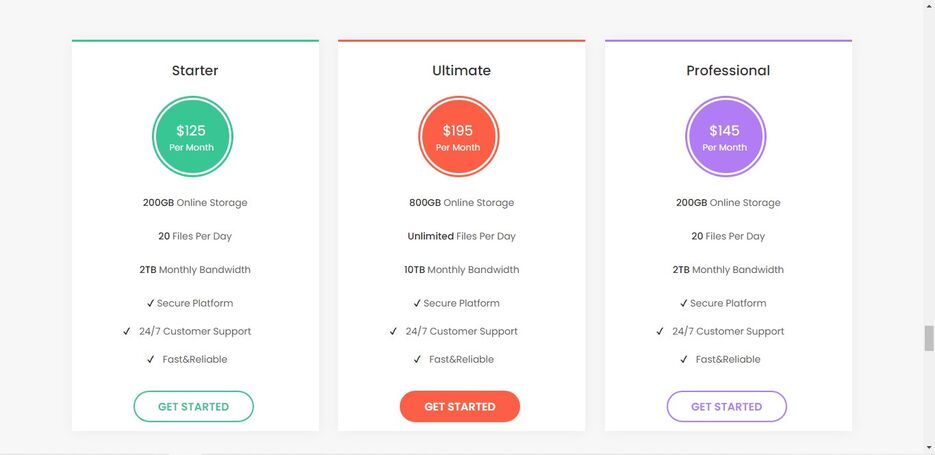
Task: Click the checkmark beside Ultimate 24/7 Customer Support
Action: (393, 331)
